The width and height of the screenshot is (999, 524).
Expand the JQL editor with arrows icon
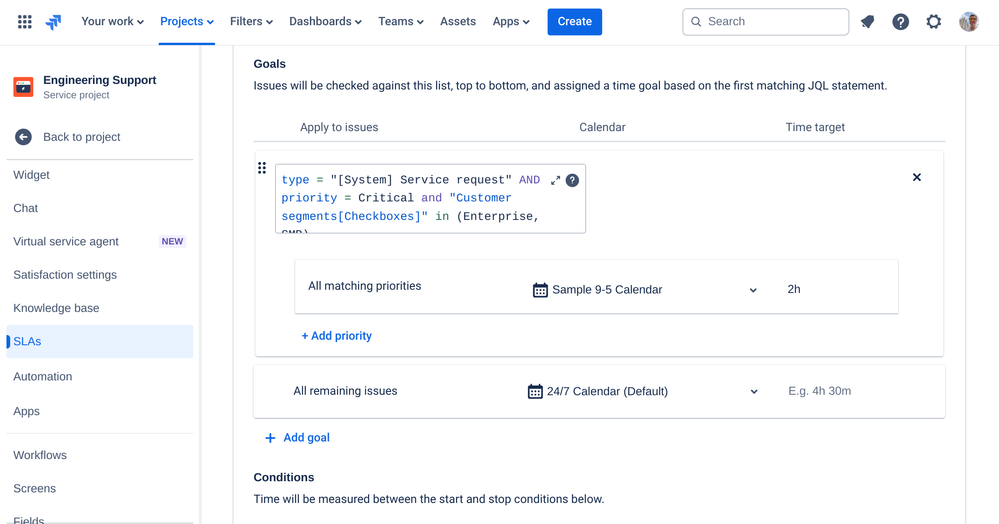click(555, 181)
